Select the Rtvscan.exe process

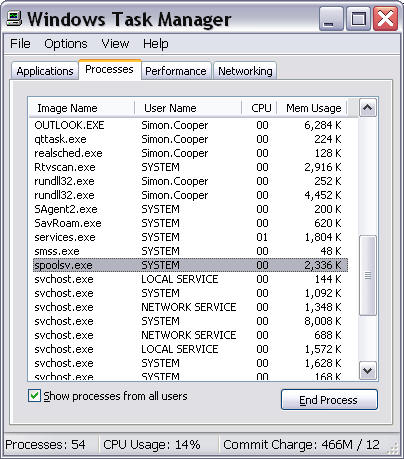[190, 167]
